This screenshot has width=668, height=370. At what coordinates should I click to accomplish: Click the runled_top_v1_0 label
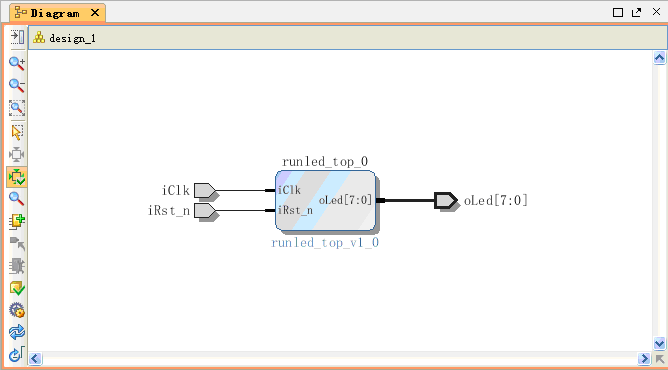(x=325, y=243)
